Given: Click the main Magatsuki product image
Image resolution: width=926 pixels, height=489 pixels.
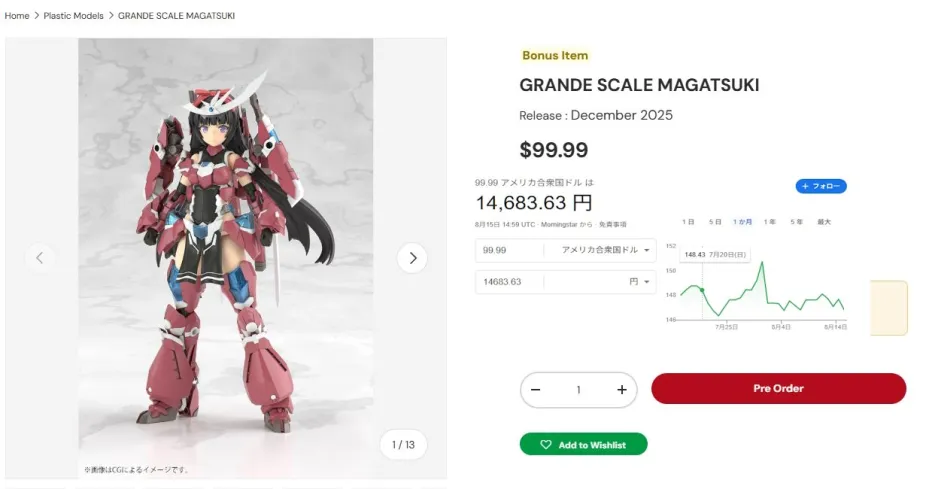Looking at the screenshot, I should click(x=226, y=258).
